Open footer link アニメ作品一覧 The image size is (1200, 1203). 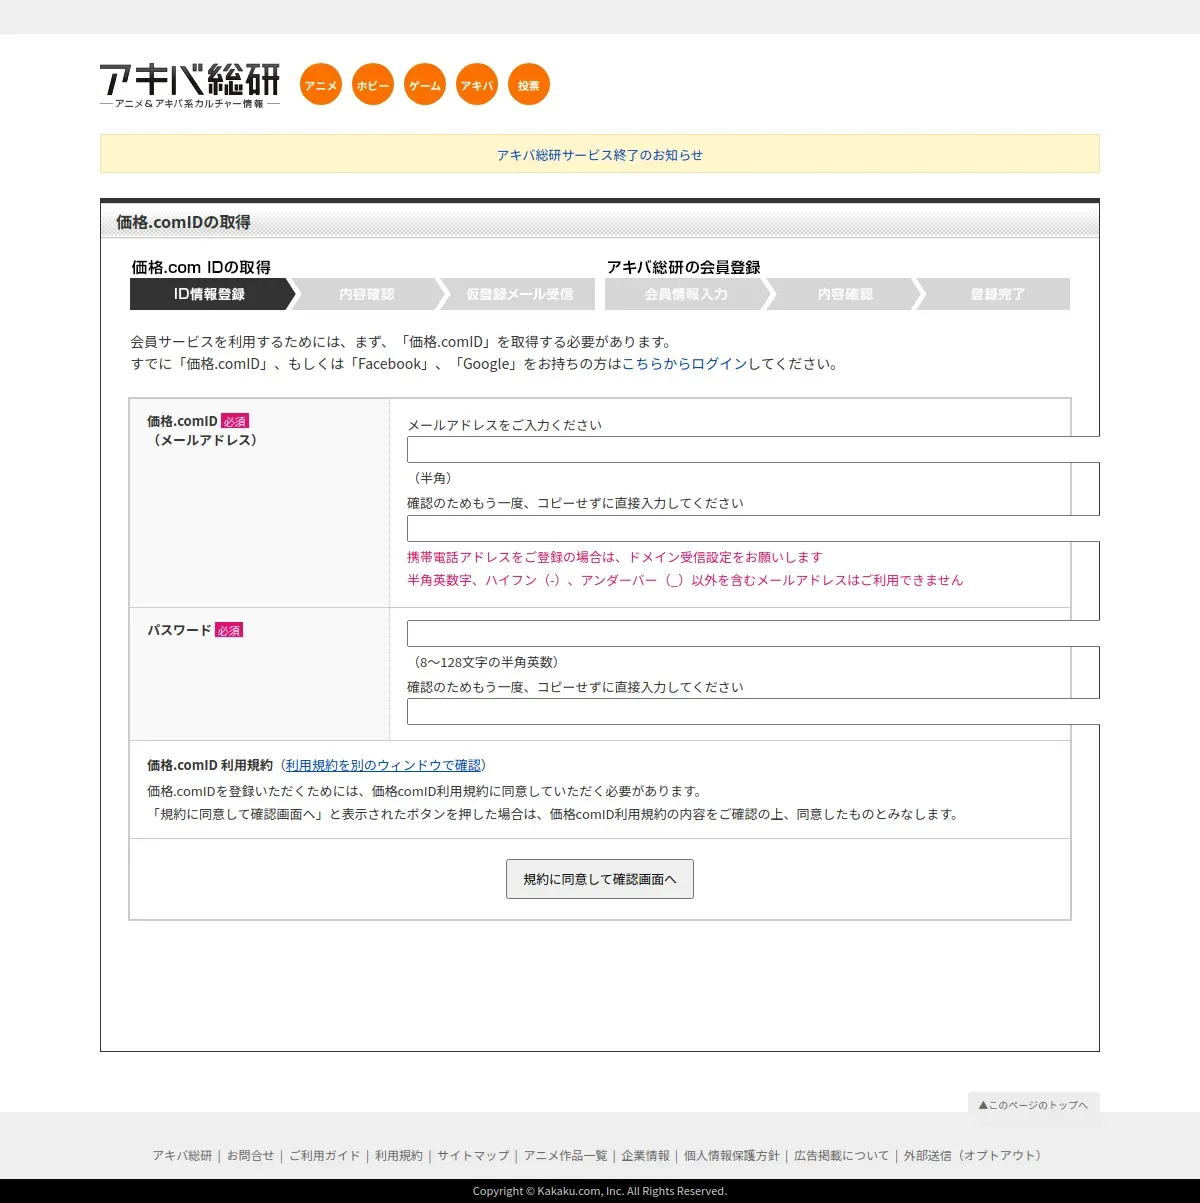coord(565,1155)
